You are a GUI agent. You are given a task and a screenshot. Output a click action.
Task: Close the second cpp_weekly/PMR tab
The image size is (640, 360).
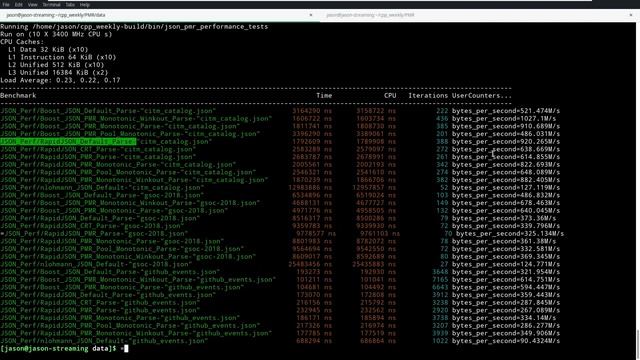[631, 15]
